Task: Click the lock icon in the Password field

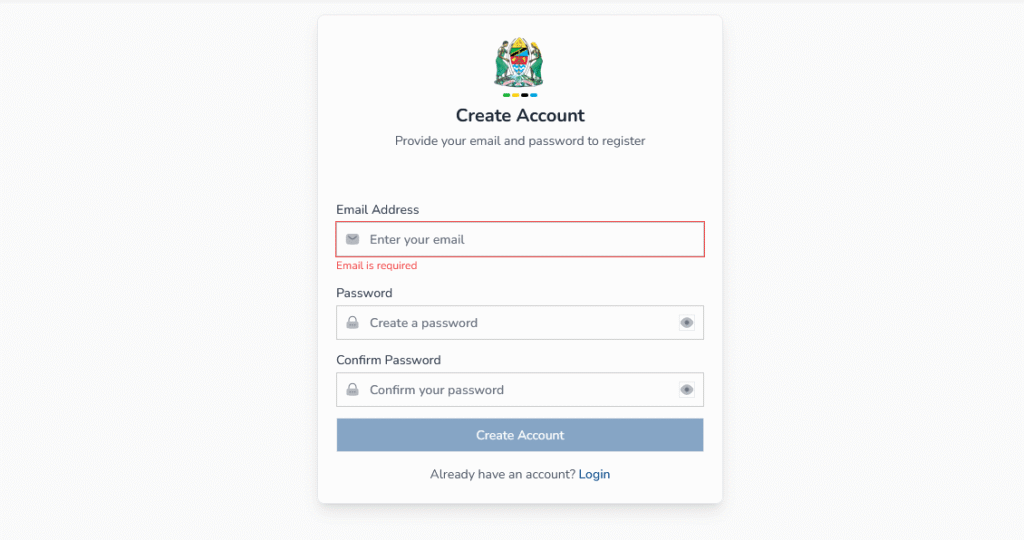Action: [353, 323]
